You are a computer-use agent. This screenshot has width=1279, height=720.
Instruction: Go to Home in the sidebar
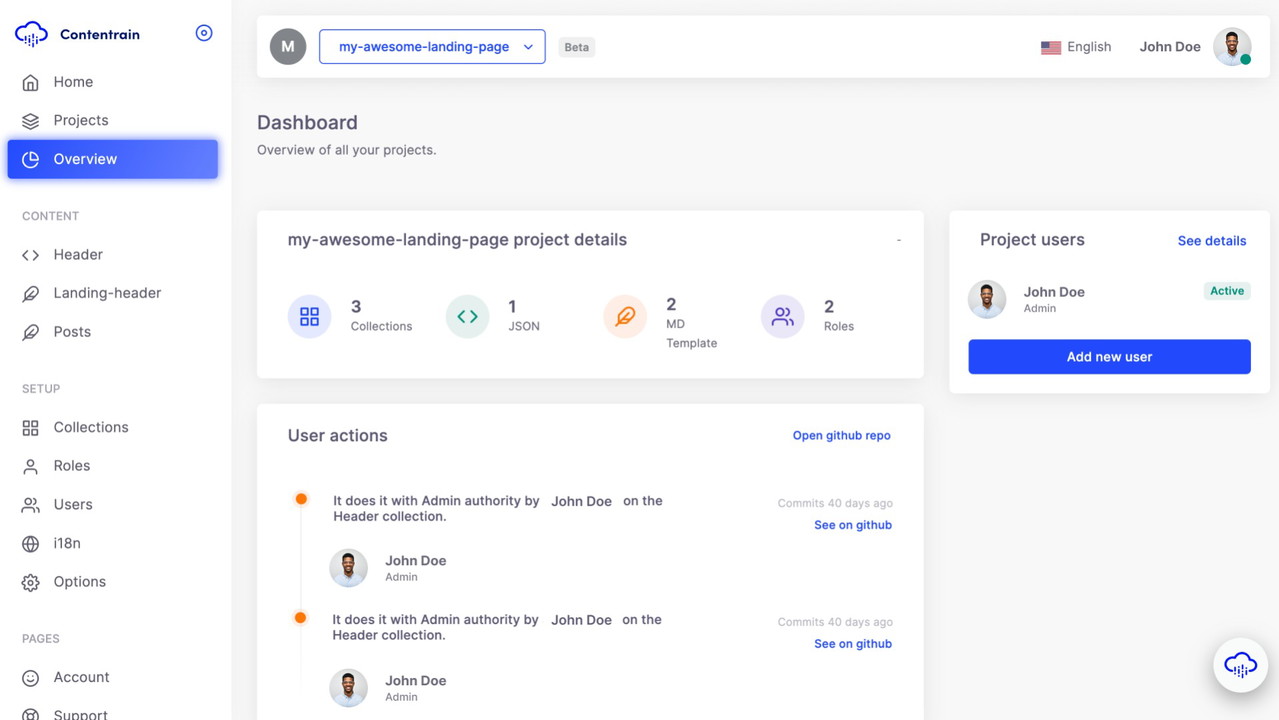73,82
